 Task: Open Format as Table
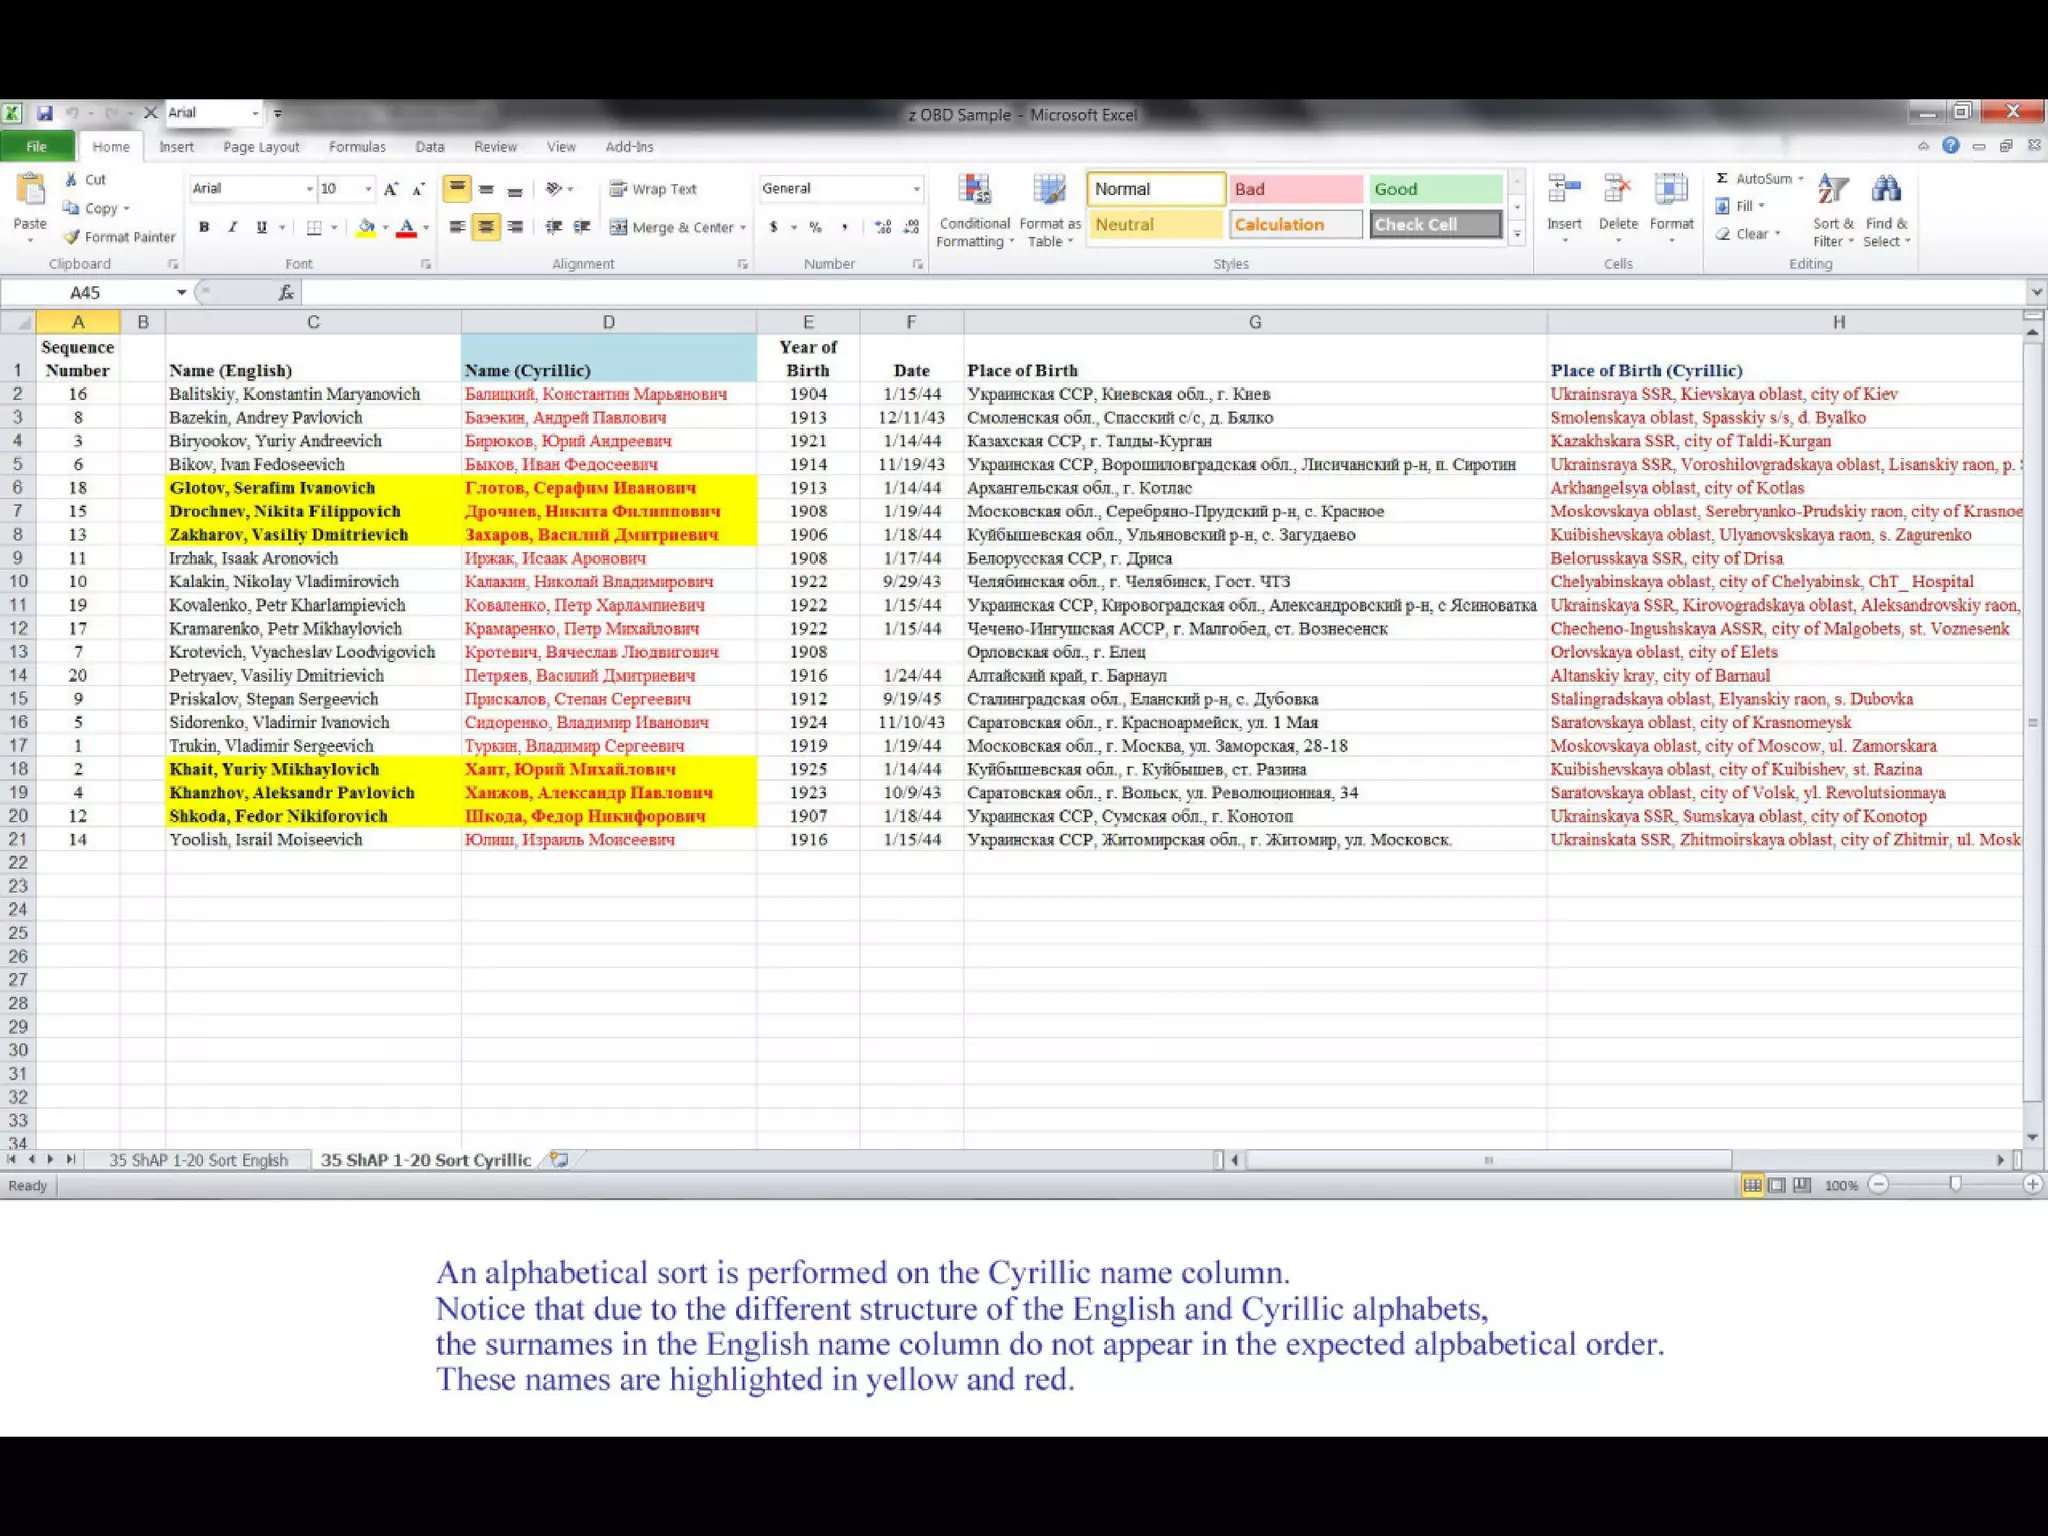[1049, 210]
